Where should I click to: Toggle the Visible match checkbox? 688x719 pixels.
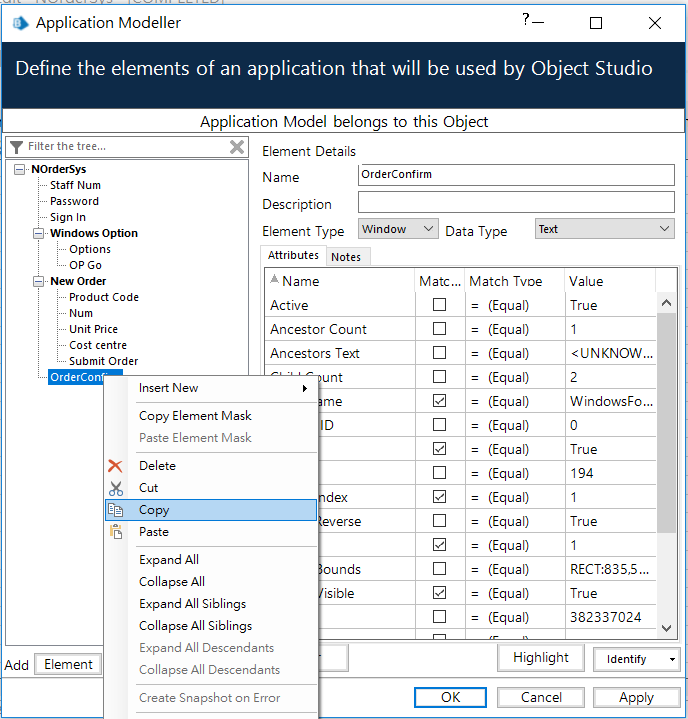click(439, 592)
